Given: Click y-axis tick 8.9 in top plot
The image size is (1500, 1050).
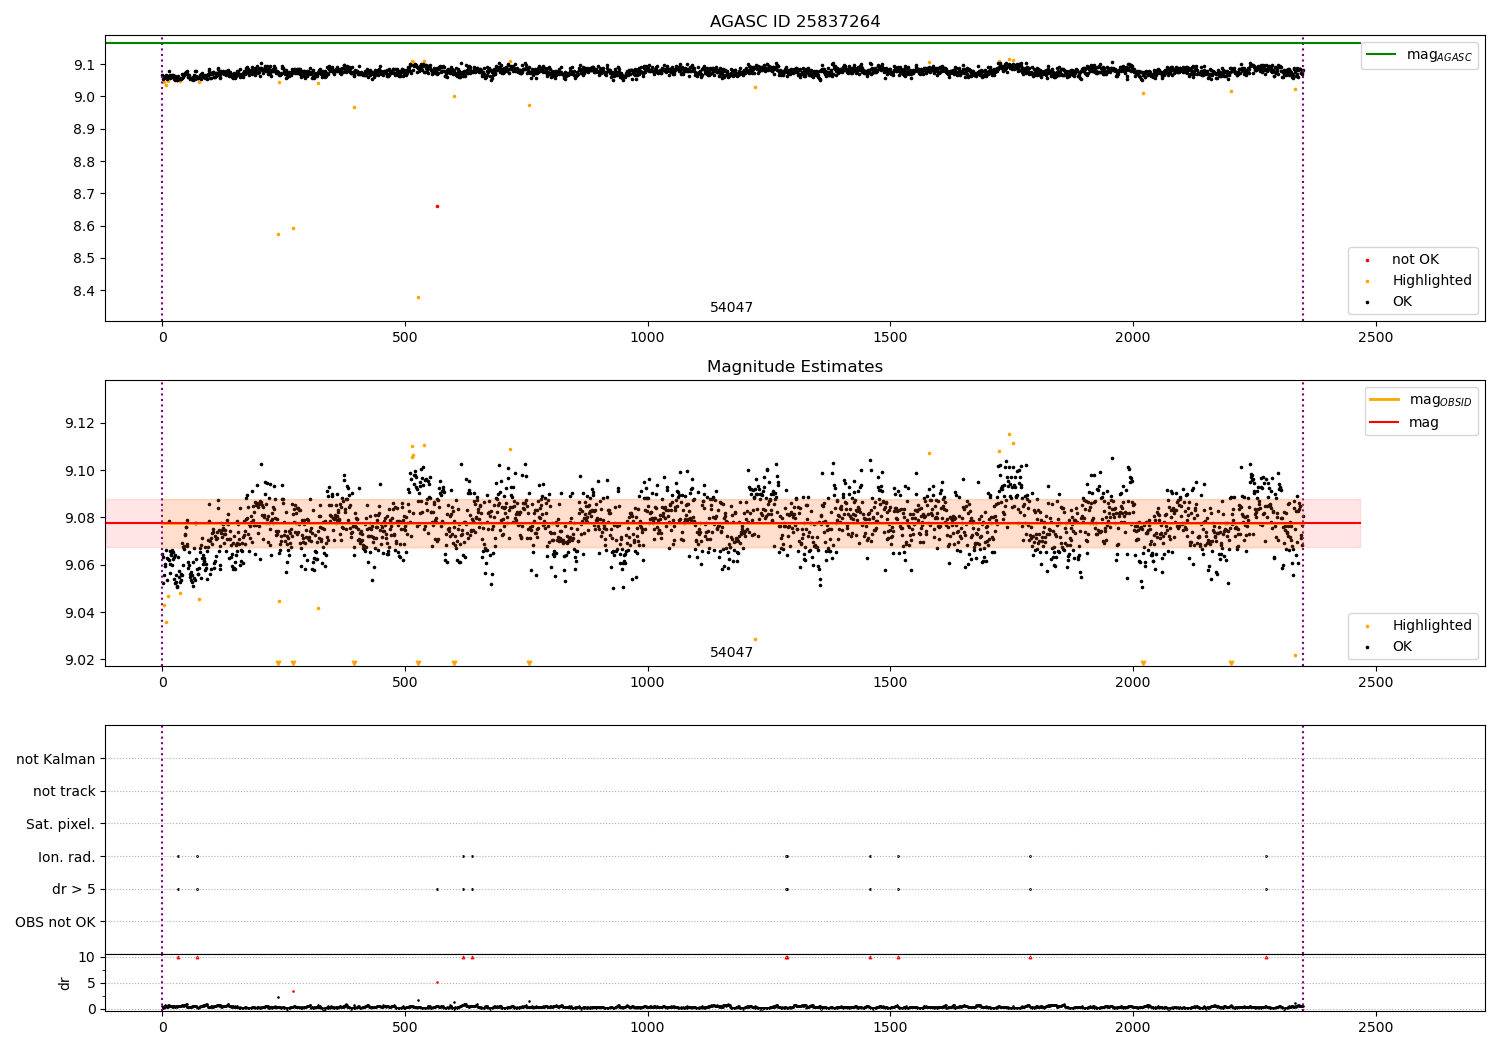Looking at the screenshot, I should 82,130.
